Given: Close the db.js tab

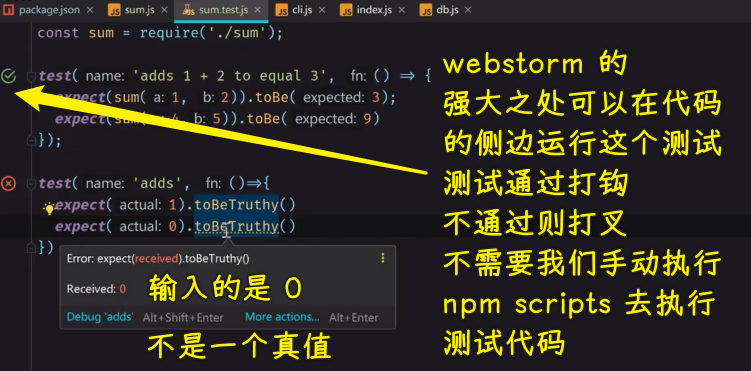Looking at the screenshot, I should pos(467,10).
